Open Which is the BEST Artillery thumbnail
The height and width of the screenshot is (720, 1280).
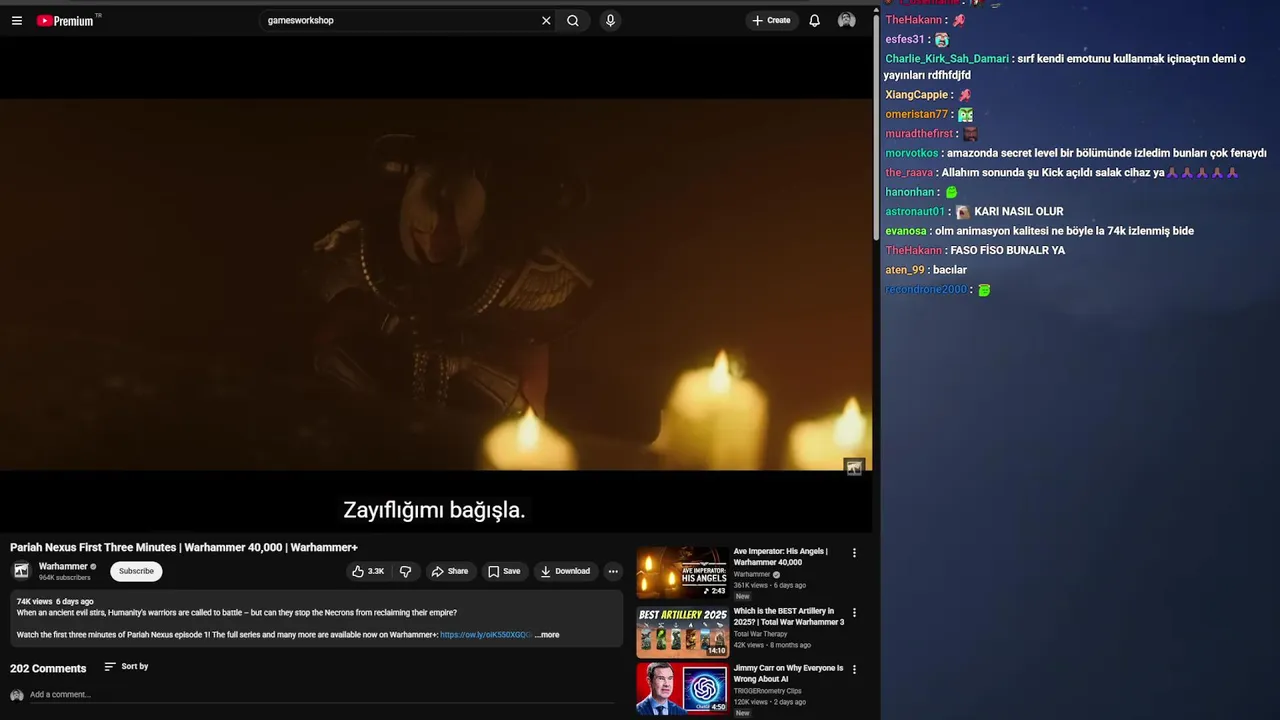coord(682,631)
